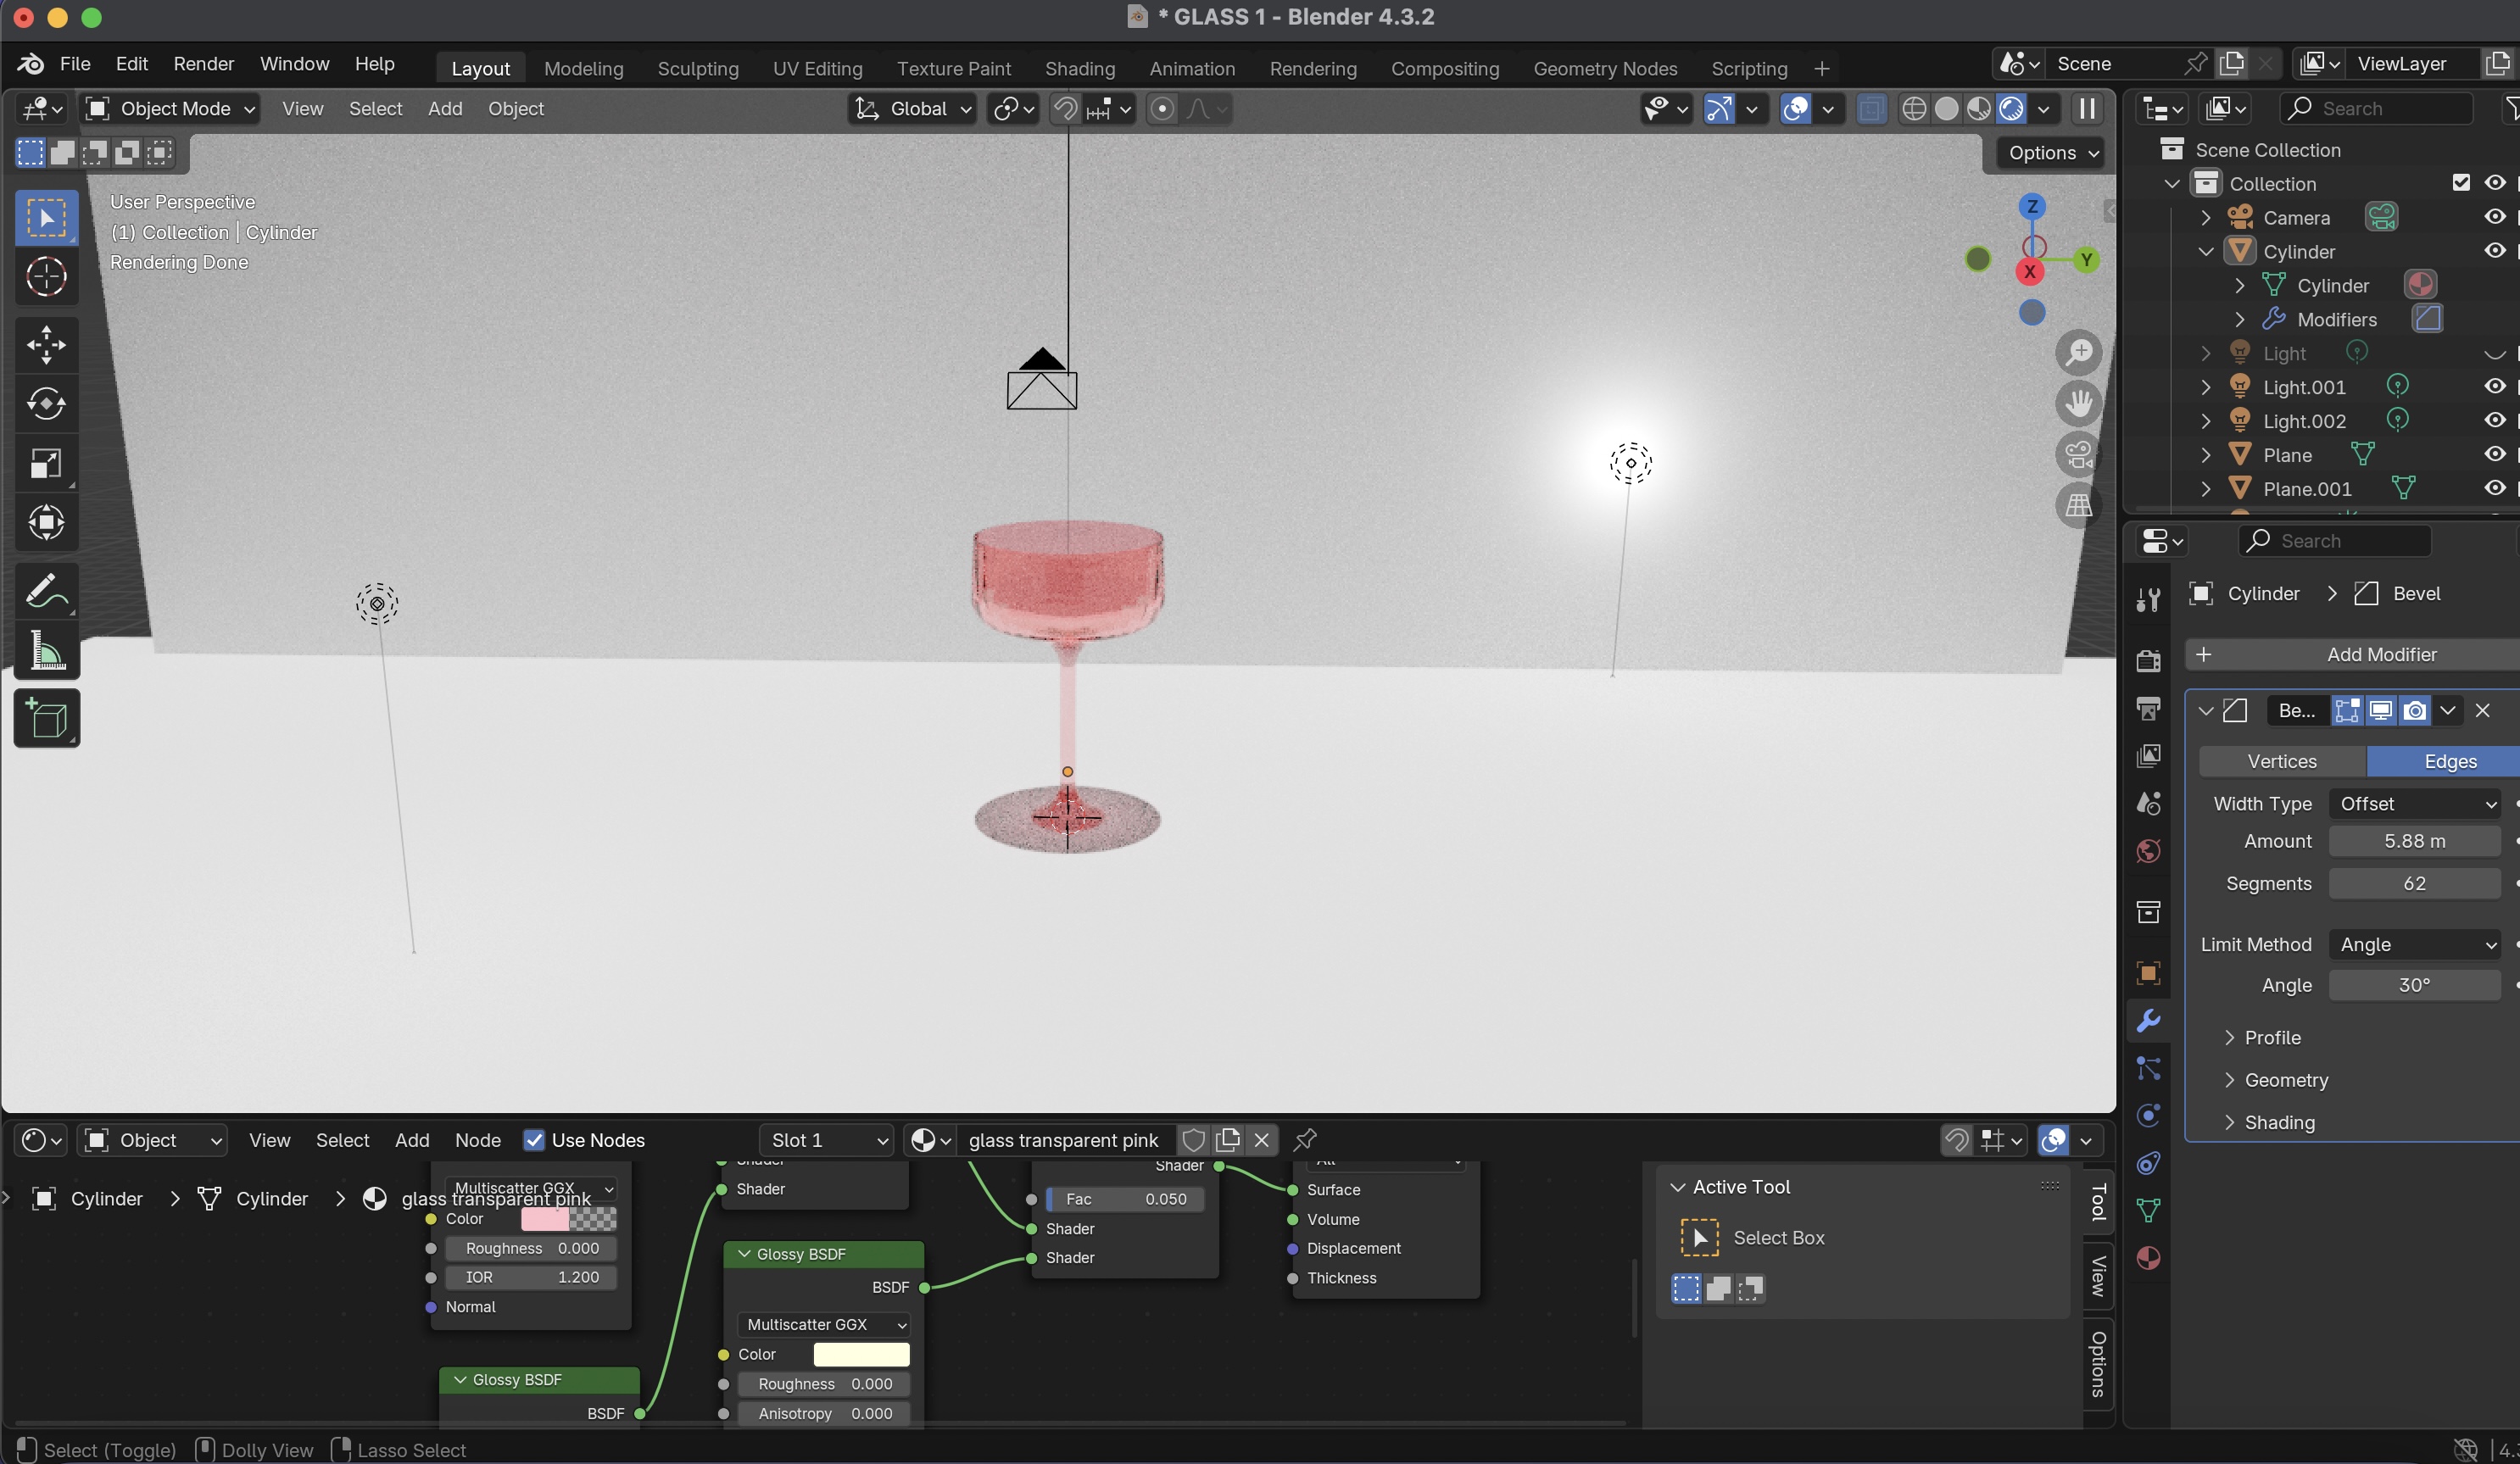Choose the Add Cube tool
The width and height of the screenshot is (2520, 1464).
pyautogui.click(x=46, y=719)
